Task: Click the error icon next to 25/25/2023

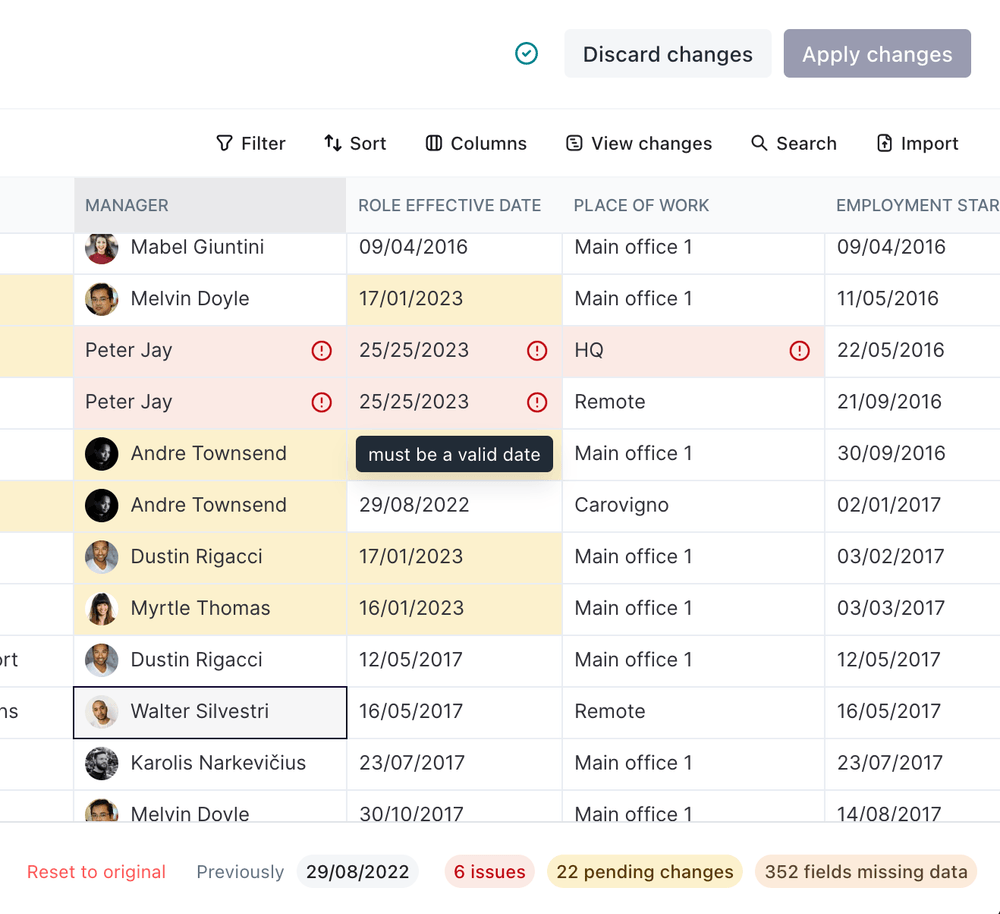Action: [x=537, y=350]
